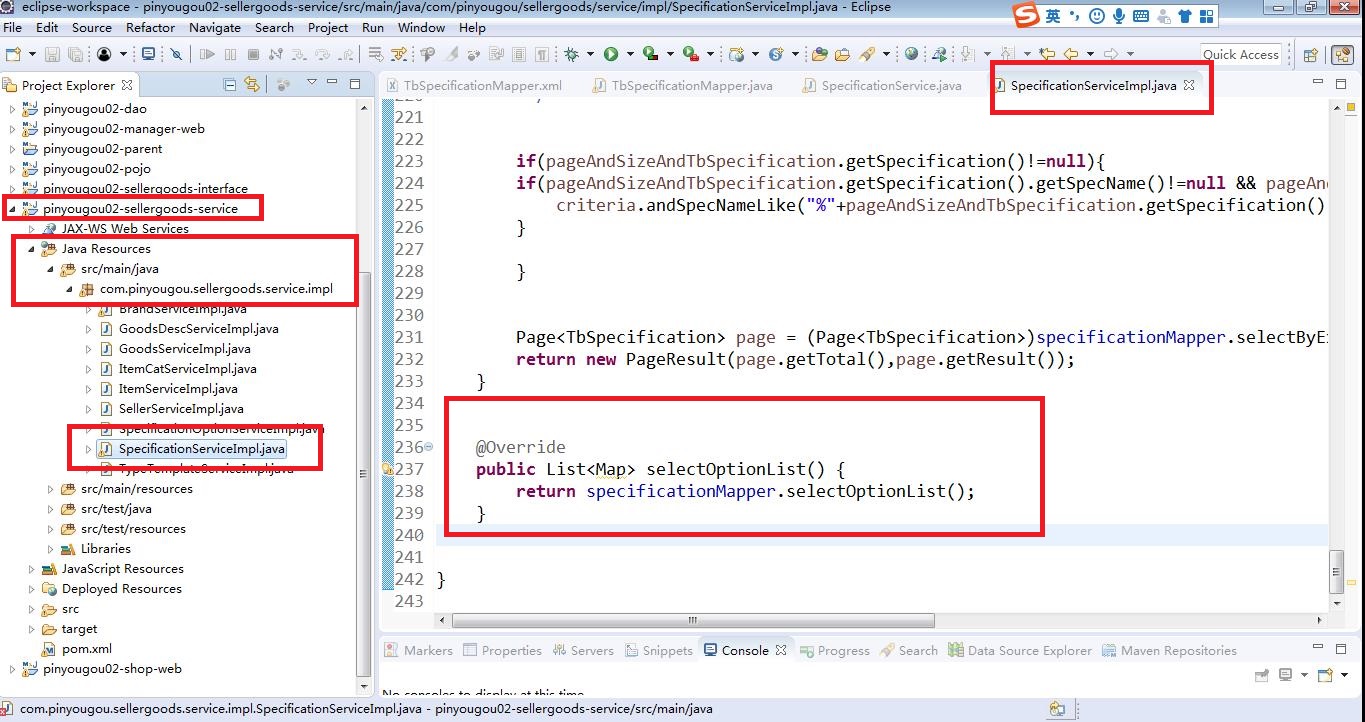
Task: Toggle Skip All Breakpoints toolbar button
Action: (x=176, y=54)
